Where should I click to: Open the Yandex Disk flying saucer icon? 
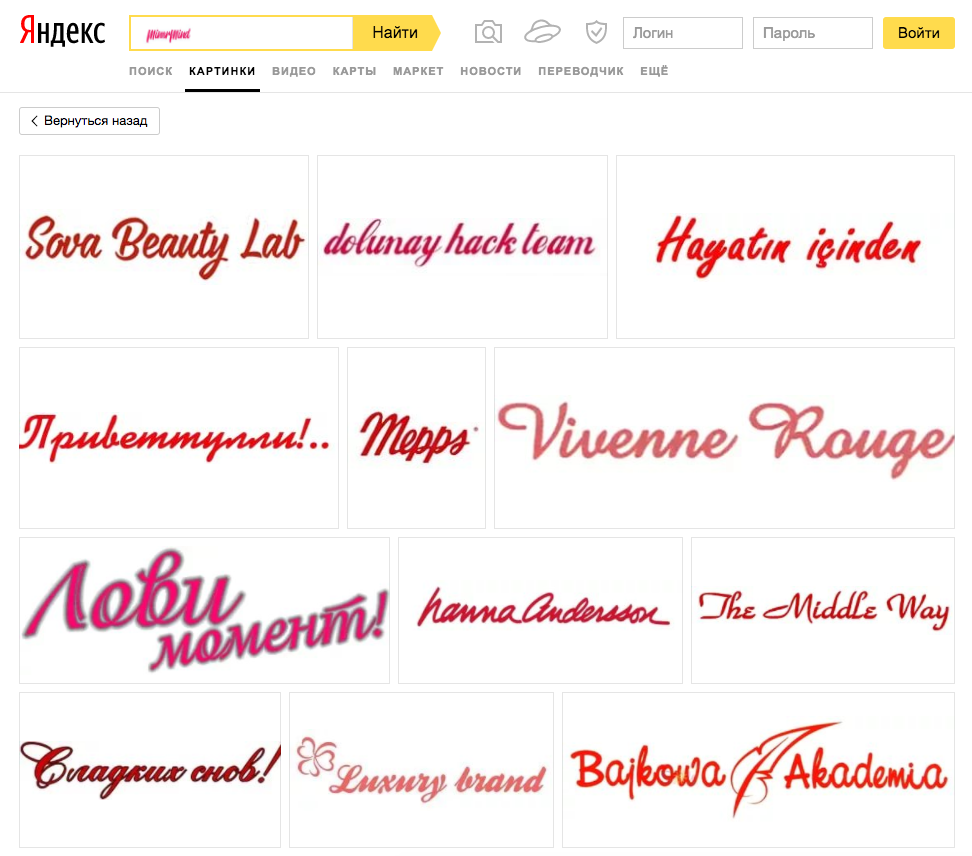point(542,32)
